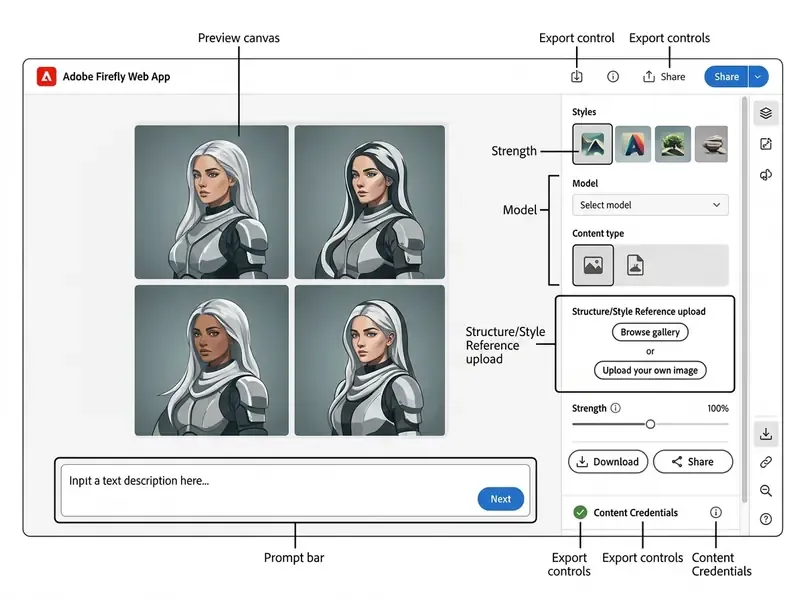The image size is (800, 600).
Task: Select the top-left generated portrait image
Action: point(212,202)
